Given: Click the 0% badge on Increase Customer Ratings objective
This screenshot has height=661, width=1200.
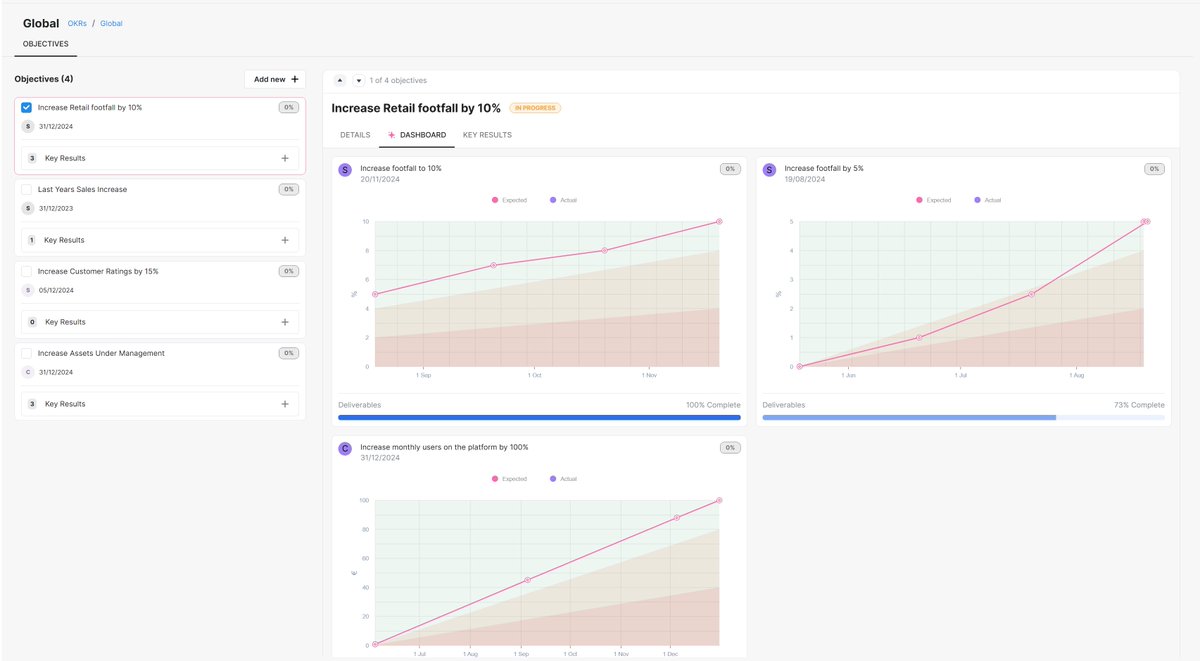Looking at the screenshot, I should pyautogui.click(x=288, y=271).
